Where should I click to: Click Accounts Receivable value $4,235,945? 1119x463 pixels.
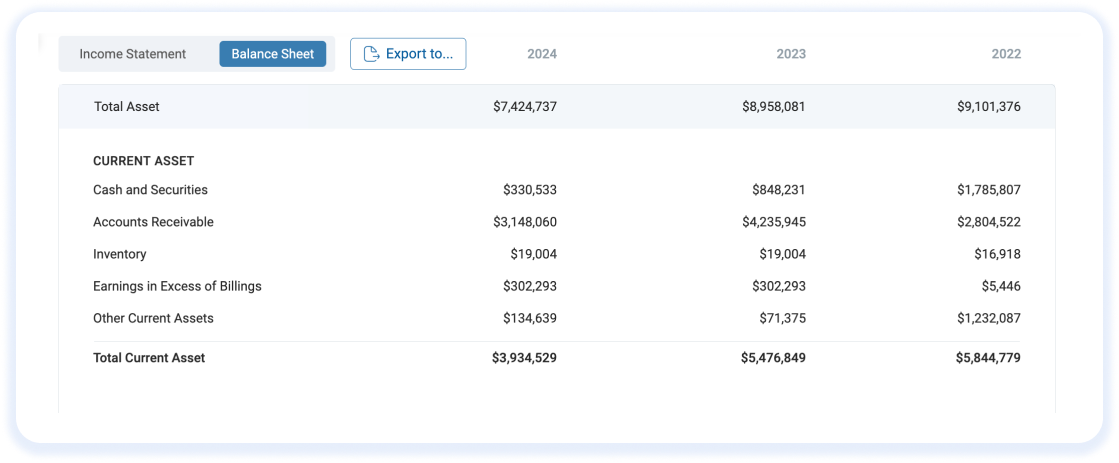774,222
